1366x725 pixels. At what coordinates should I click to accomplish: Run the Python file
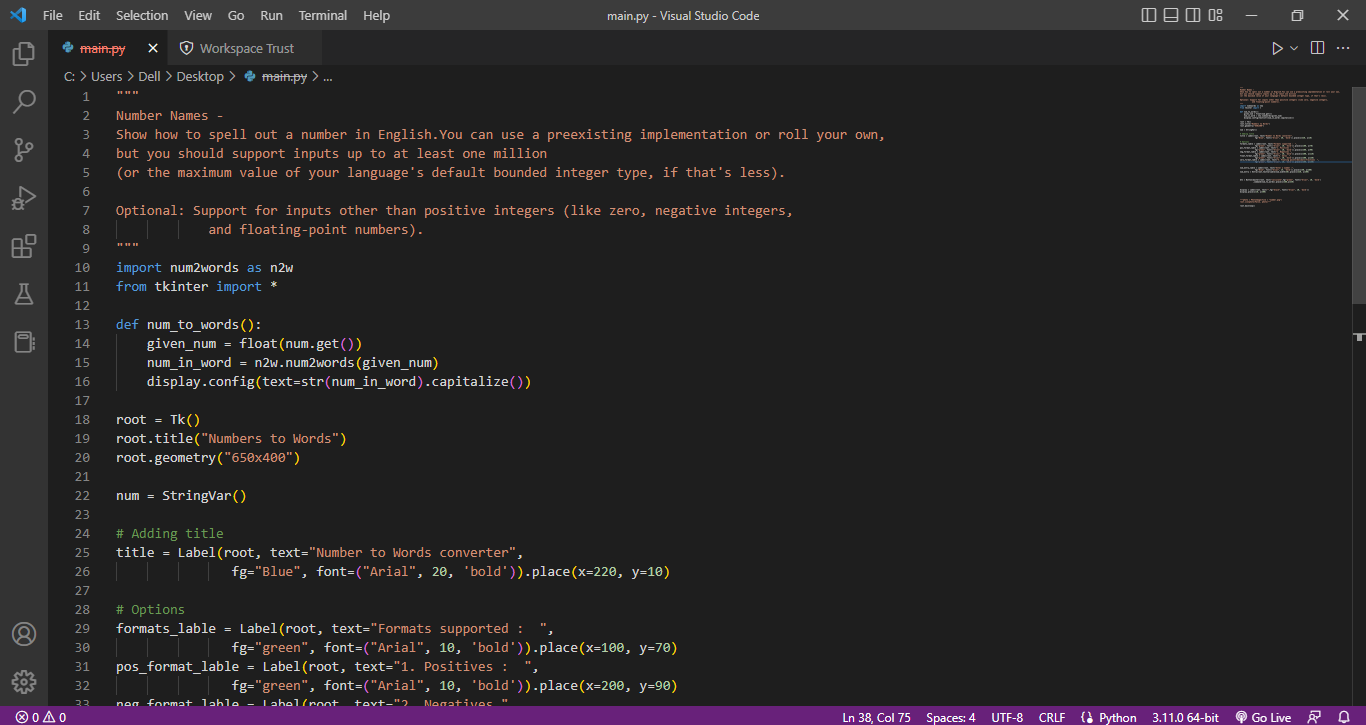tap(1277, 48)
